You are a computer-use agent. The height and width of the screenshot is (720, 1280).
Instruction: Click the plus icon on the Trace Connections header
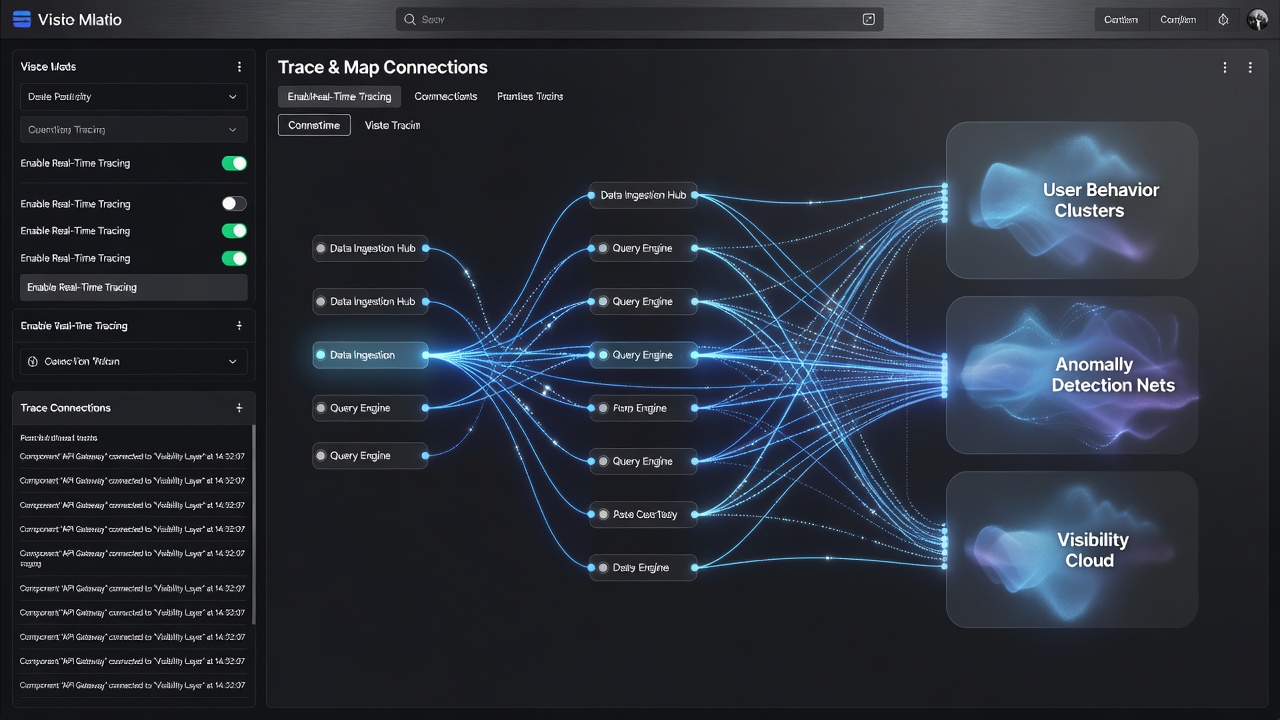239,408
